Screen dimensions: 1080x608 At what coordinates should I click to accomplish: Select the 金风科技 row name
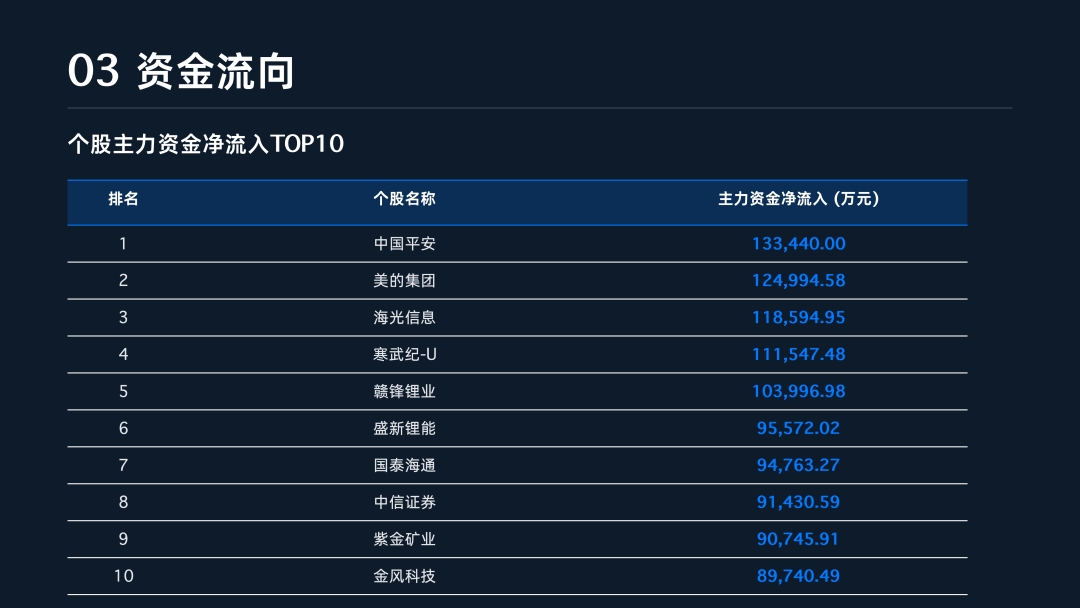404,576
